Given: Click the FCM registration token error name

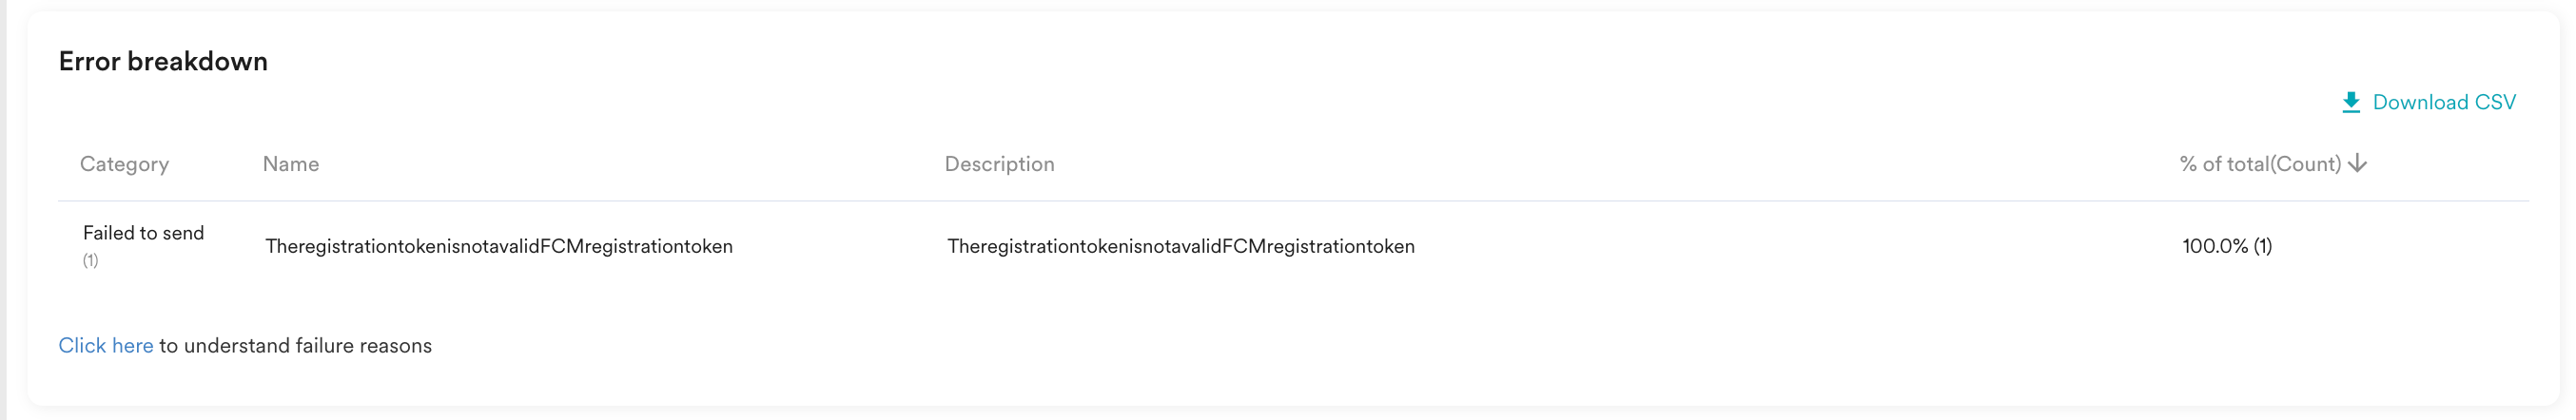Looking at the screenshot, I should [x=498, y=246].
